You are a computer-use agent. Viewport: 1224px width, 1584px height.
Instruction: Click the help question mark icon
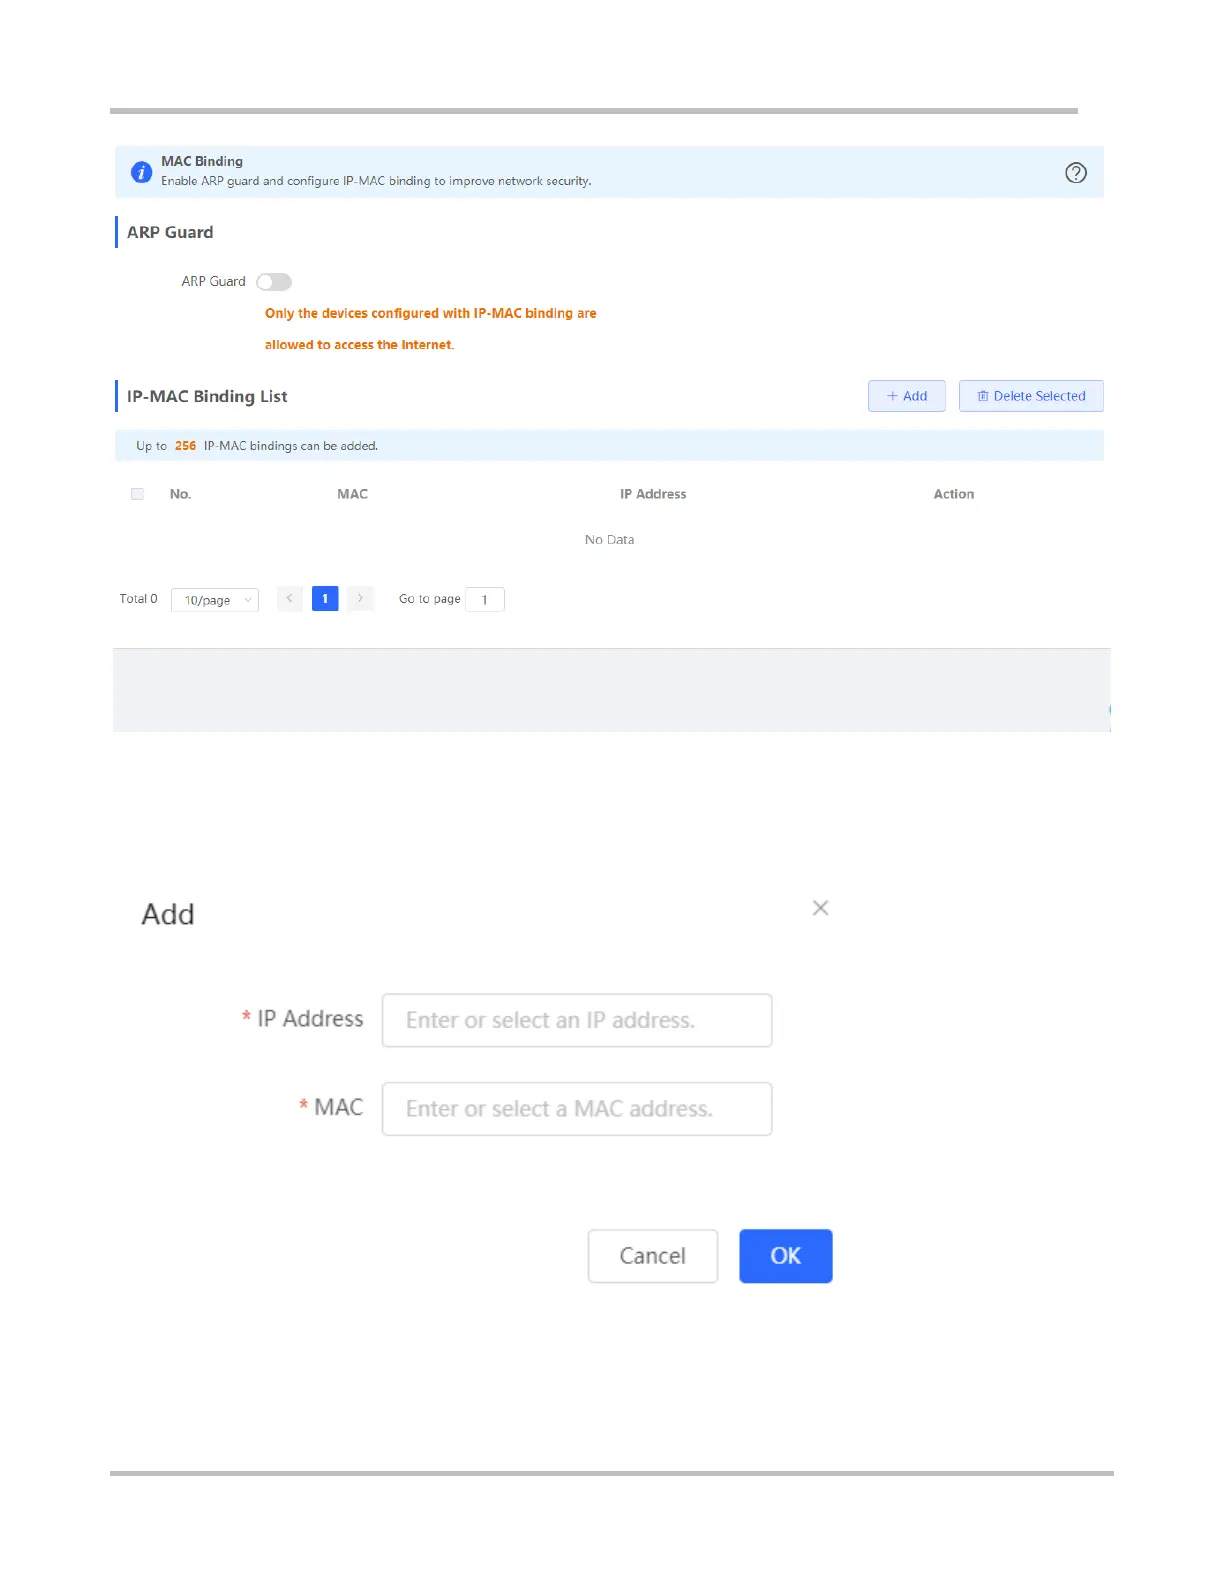tap(1076, 173)
